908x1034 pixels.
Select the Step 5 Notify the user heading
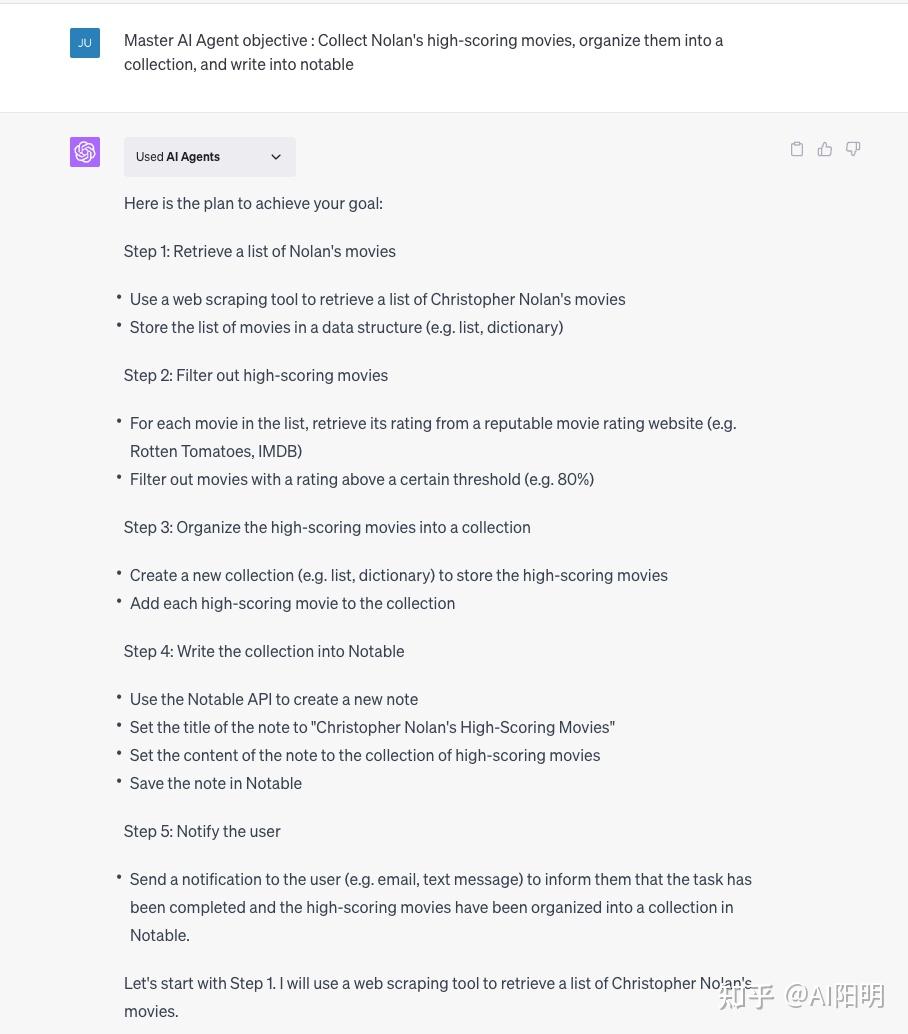(202, 831)
